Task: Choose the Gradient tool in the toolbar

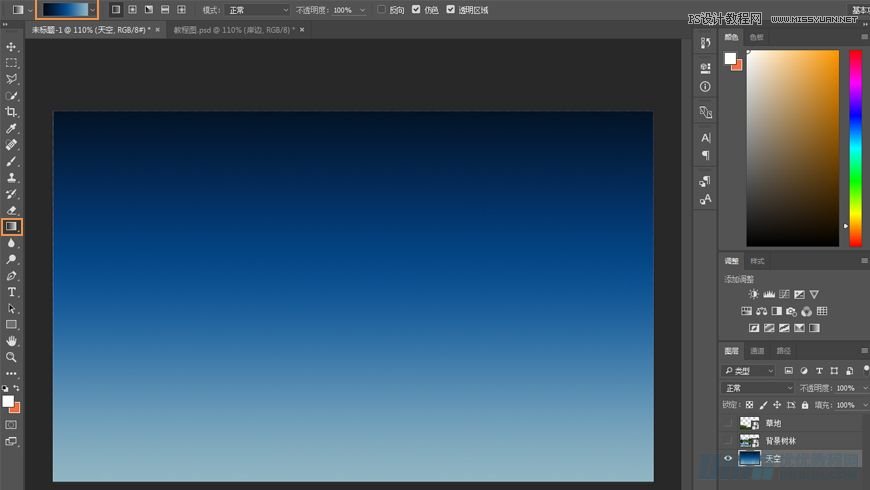Action: click(x=12, y=227)
